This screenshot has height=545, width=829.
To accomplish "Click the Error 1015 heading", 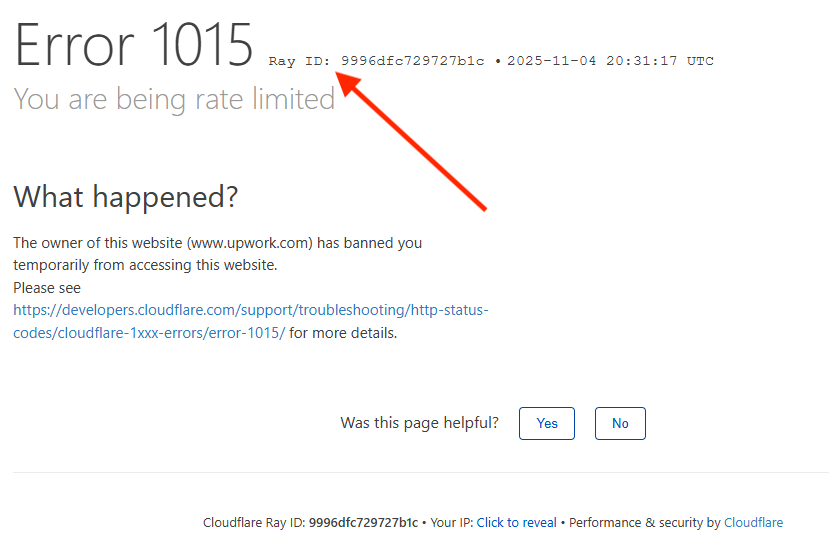I will click(x=133, y=45).
